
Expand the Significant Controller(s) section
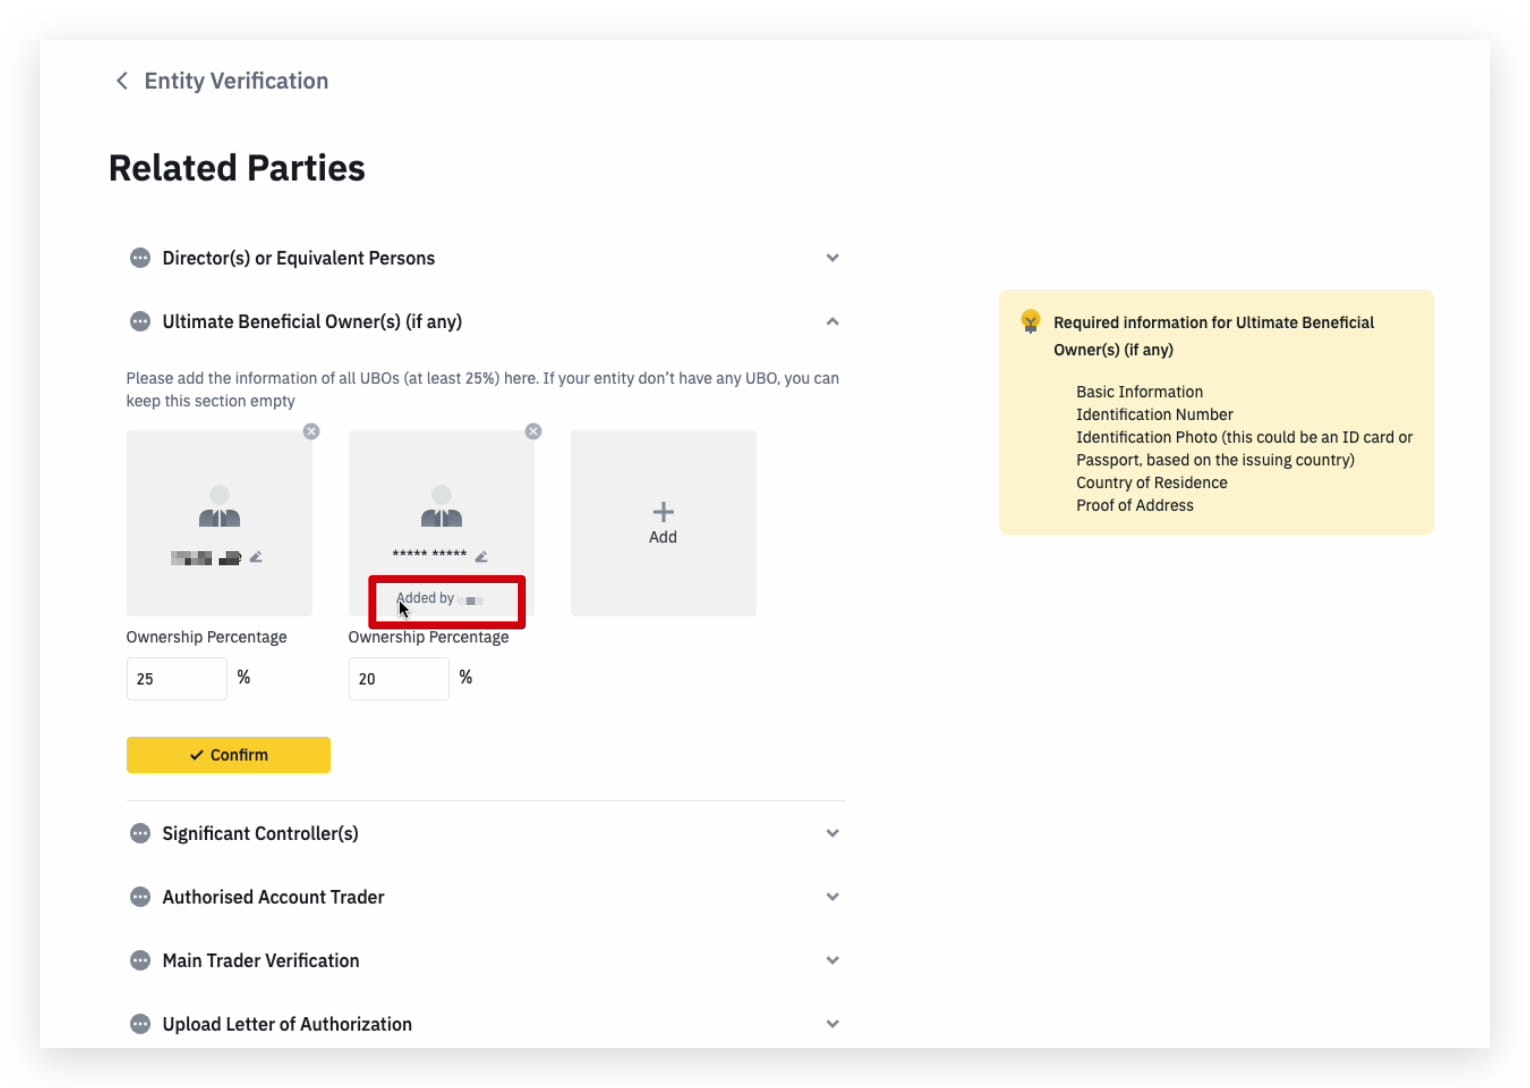[x=832, y=833]
